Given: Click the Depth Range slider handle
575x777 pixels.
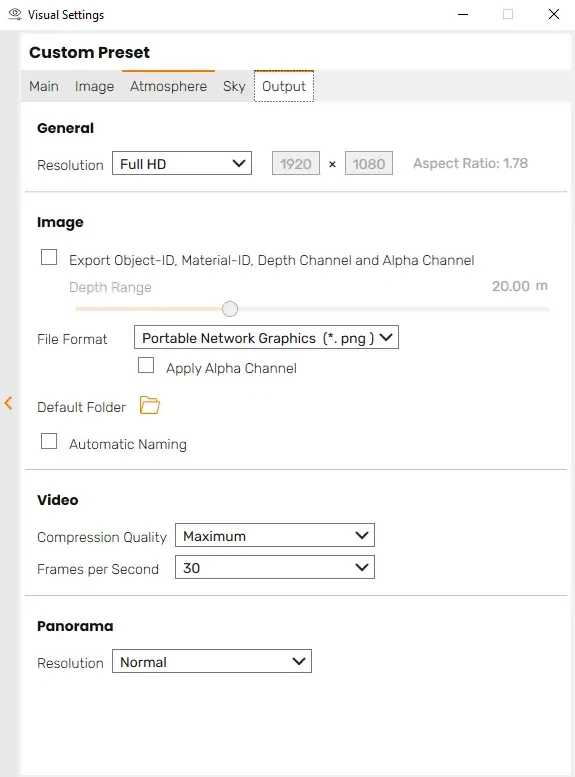Looking at the screenshot, I should [230, 309].
